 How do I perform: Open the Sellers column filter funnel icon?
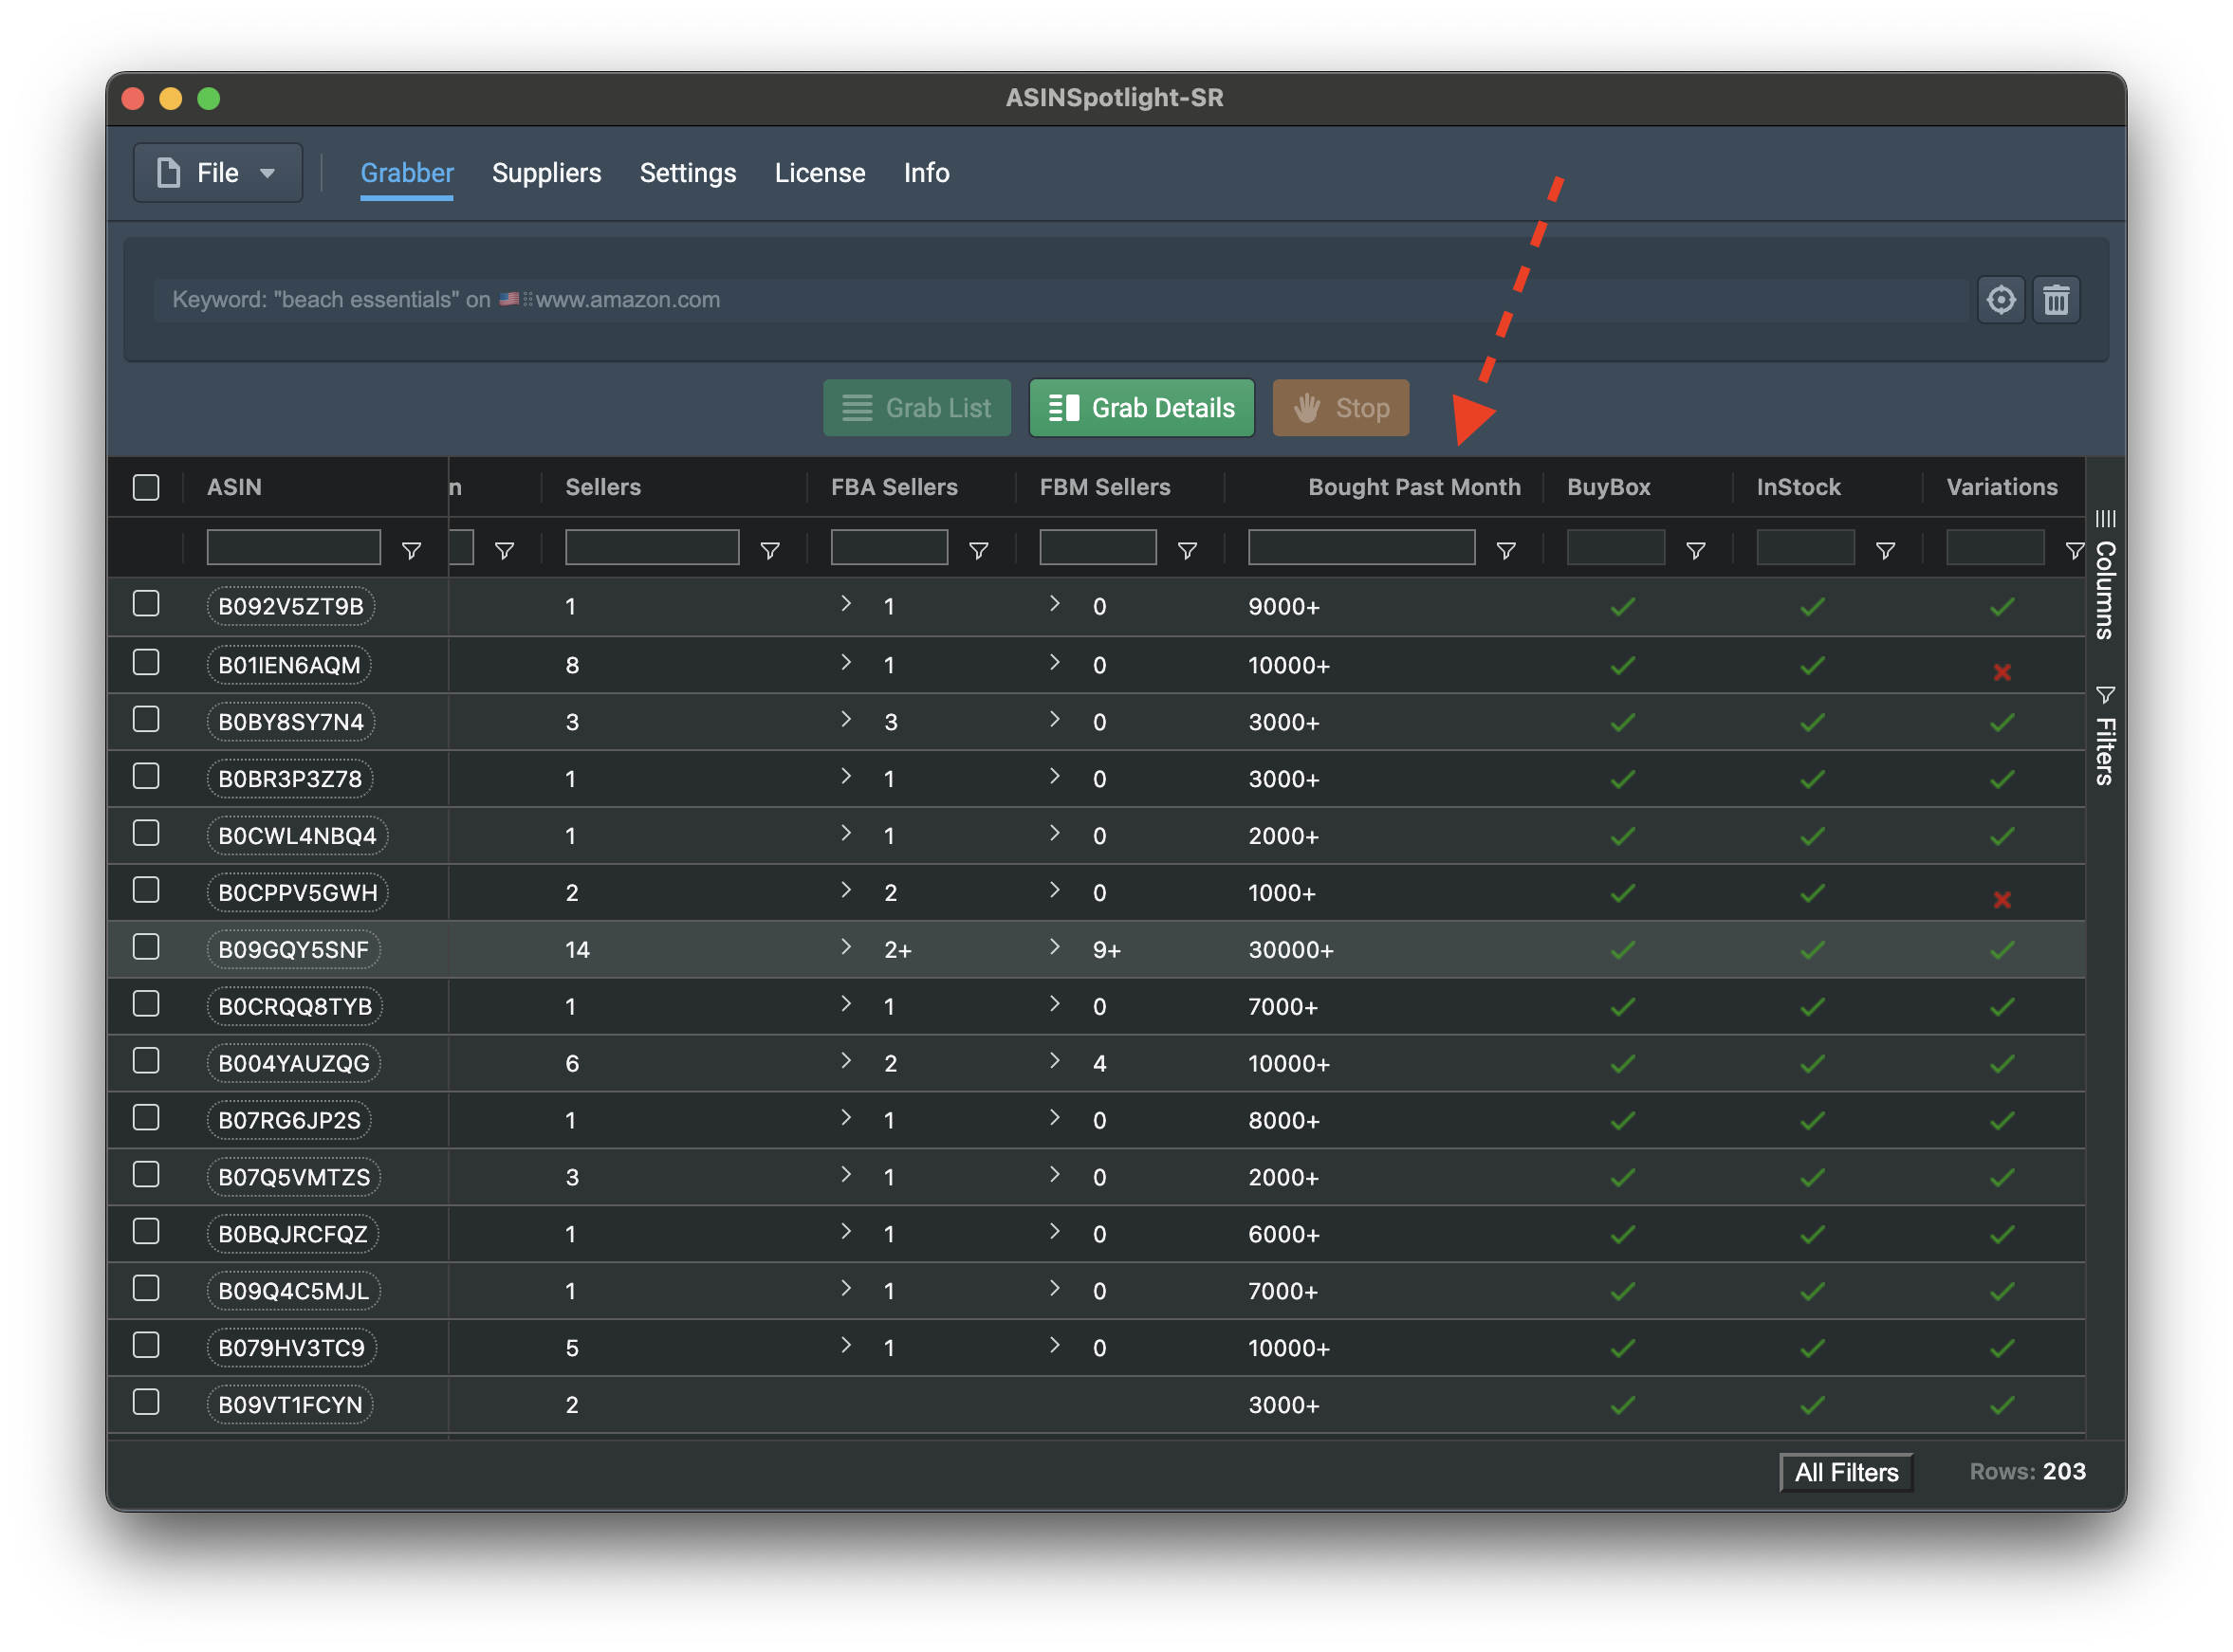(x=769, y=551)
